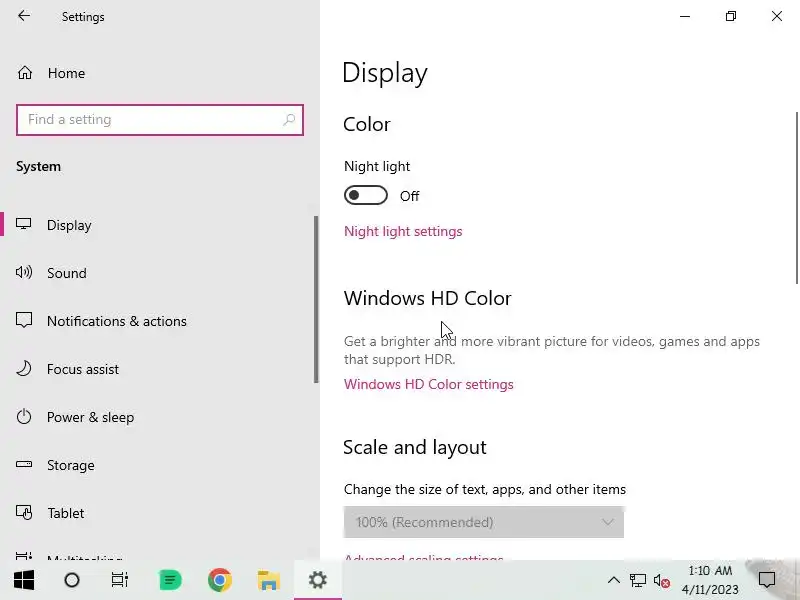
Task: Open File Explorer from taskbar
Action: point(268,580)
